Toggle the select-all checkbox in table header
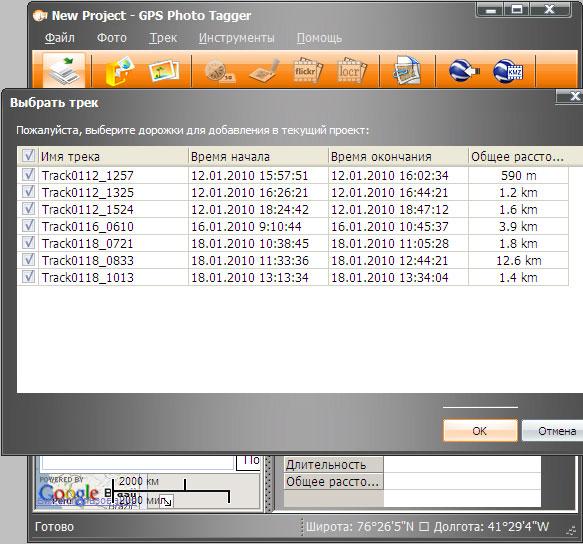The width and height of the screenshot is (583, 544). pyautogui.click(x=29, y=155)
